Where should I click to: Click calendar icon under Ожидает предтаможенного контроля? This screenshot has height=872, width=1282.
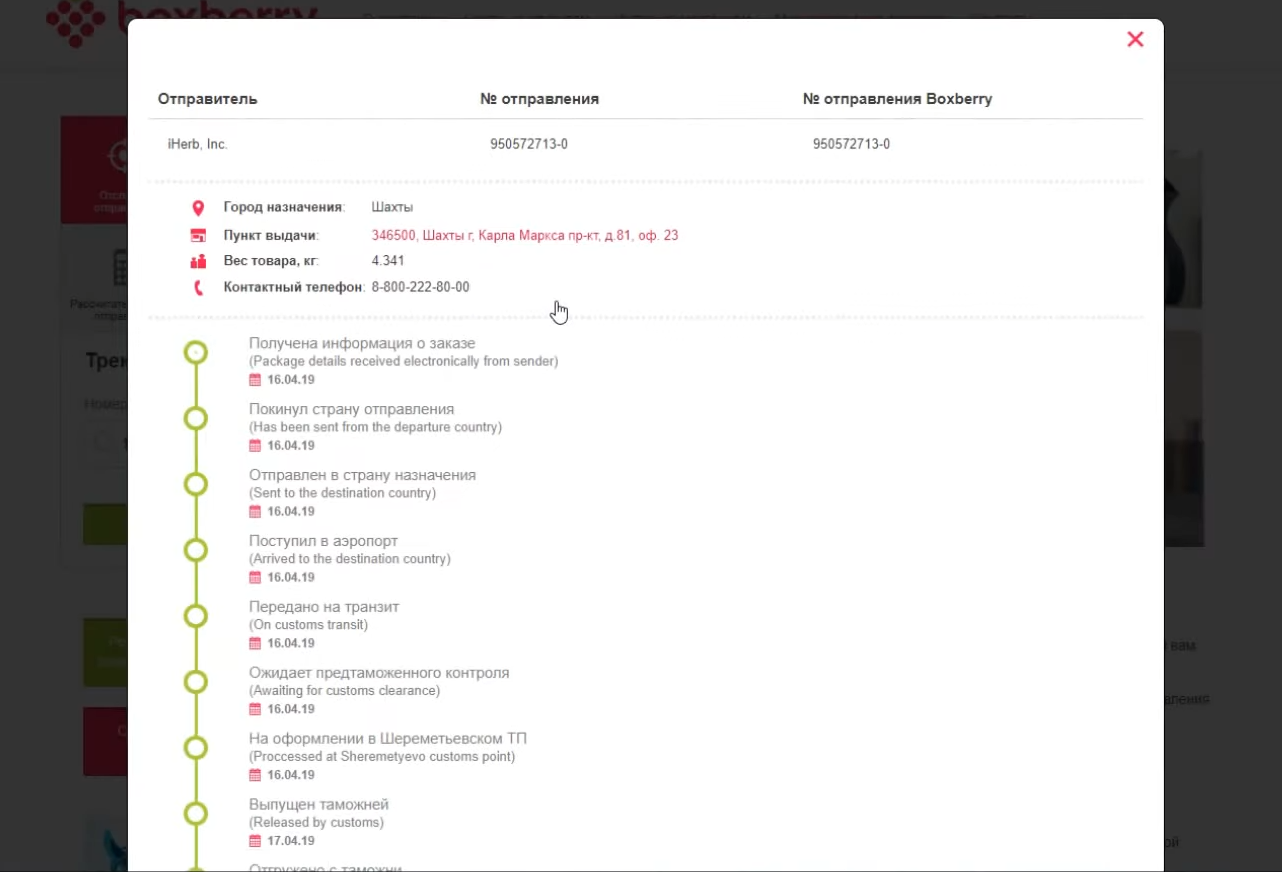(x=255, y=710)
